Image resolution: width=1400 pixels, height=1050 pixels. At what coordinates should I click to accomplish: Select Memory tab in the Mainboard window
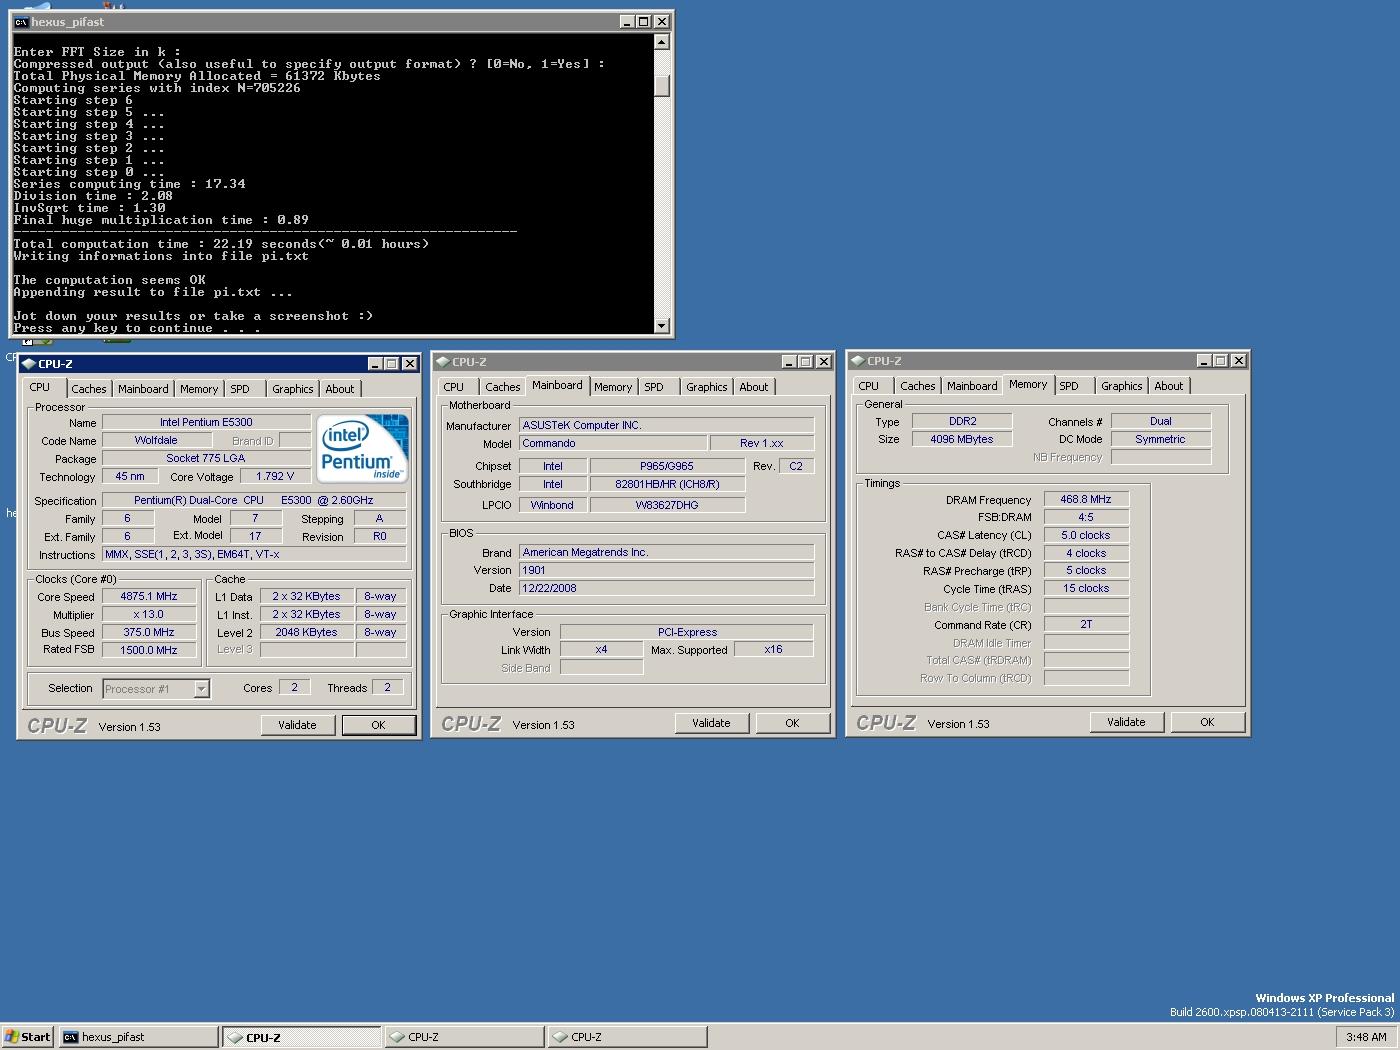coord(613,387)
